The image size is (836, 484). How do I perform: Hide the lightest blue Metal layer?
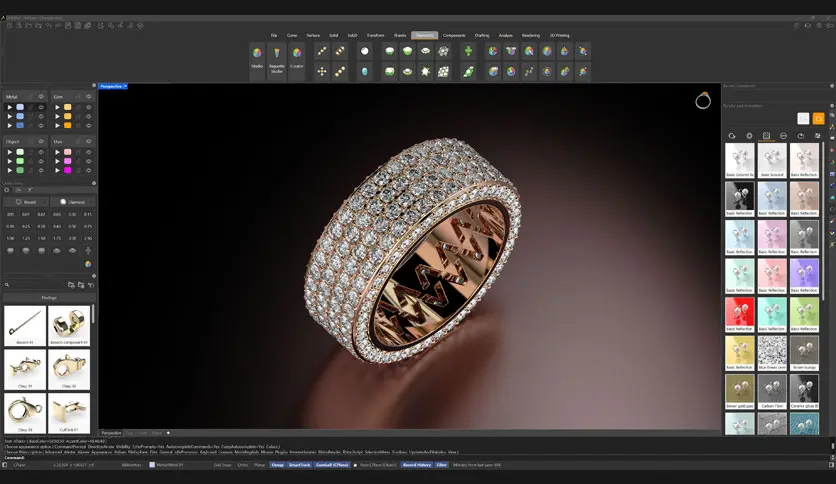pyautogui.click(x=41, y=107)
